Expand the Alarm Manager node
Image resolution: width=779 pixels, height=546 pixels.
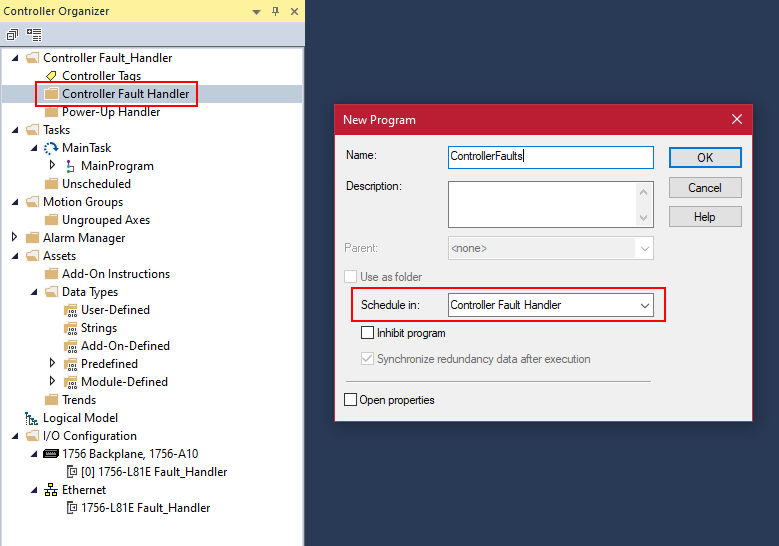(14, 236)
